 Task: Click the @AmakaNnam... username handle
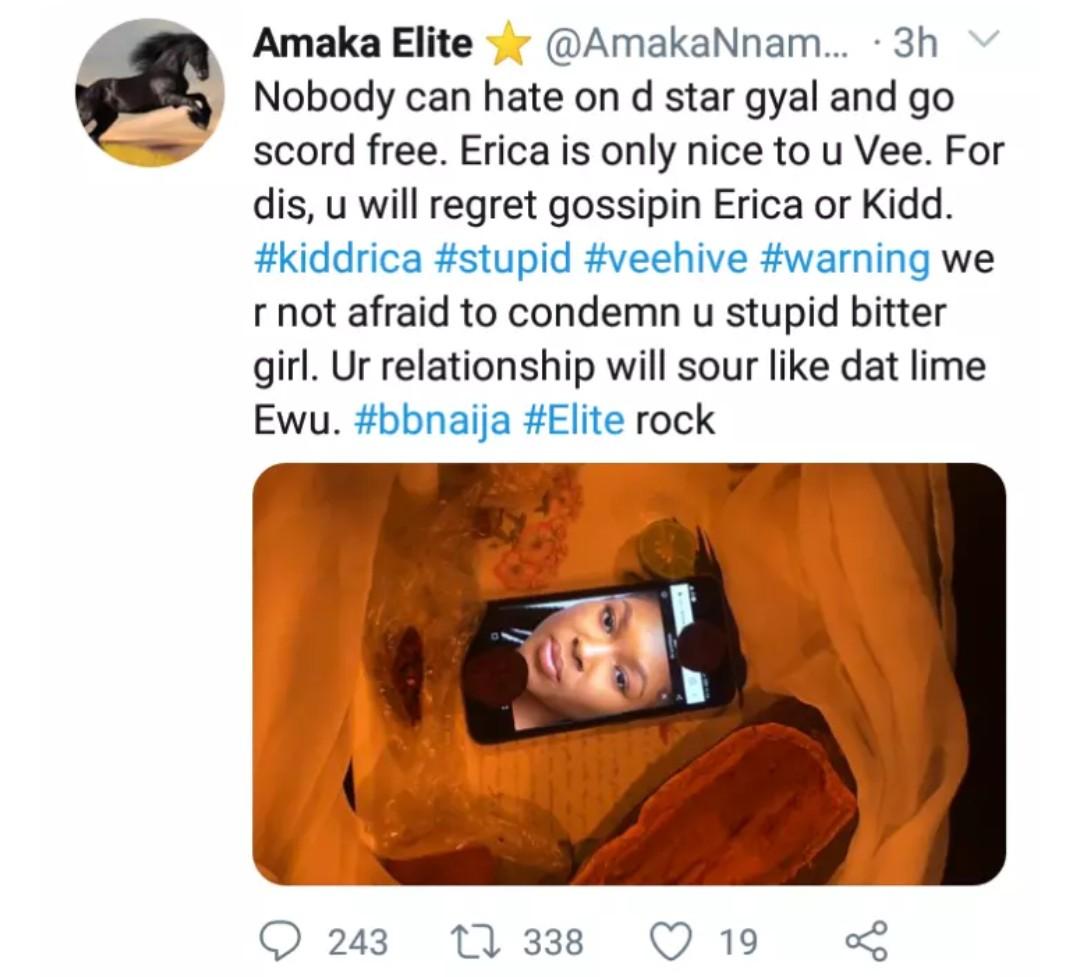pos(695,44)
